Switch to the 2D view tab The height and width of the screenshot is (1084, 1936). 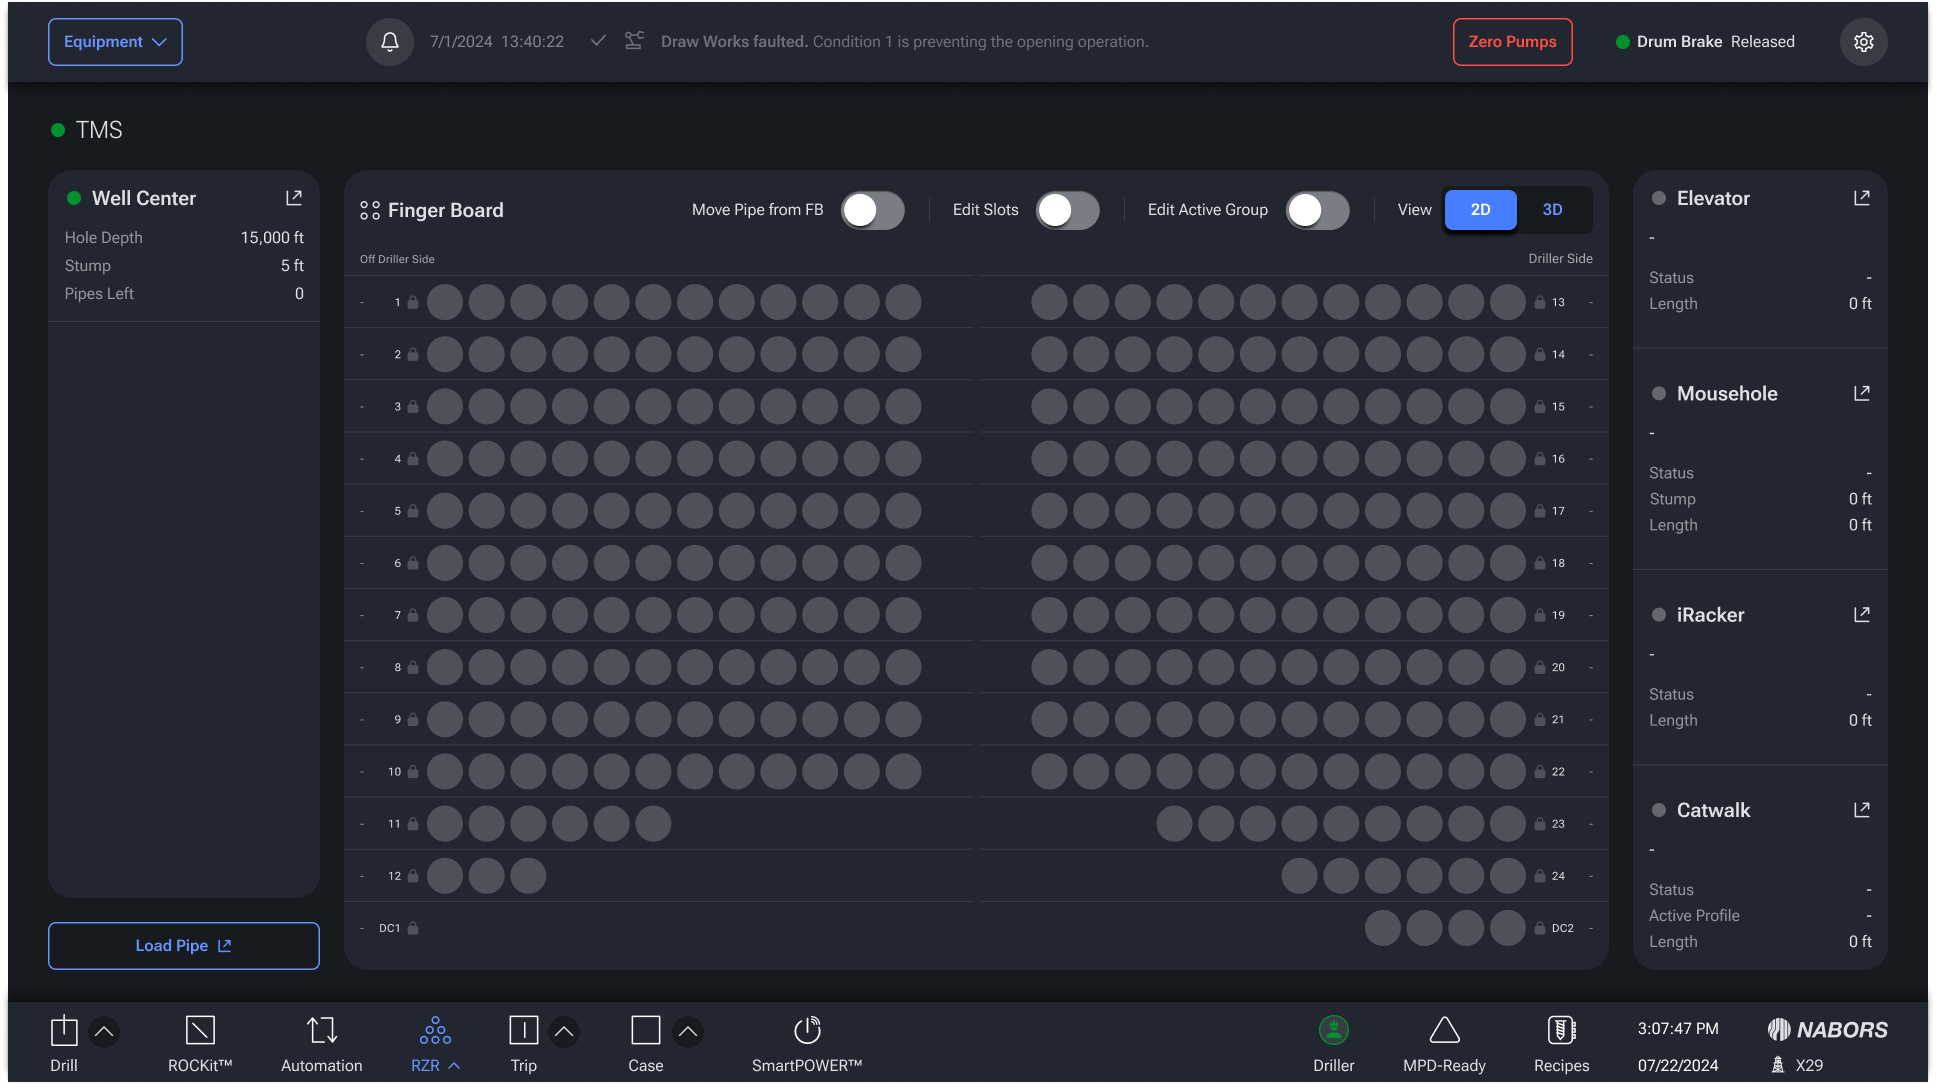coord(1480,210)
